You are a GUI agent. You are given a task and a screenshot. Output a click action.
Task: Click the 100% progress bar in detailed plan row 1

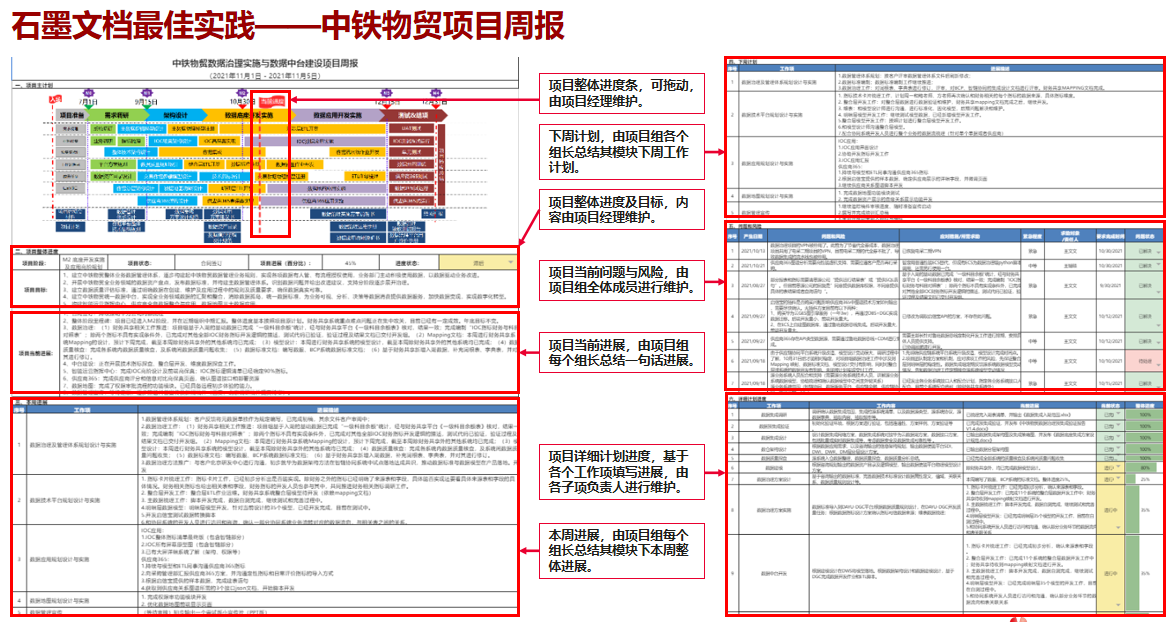[x=1145, y=414]
